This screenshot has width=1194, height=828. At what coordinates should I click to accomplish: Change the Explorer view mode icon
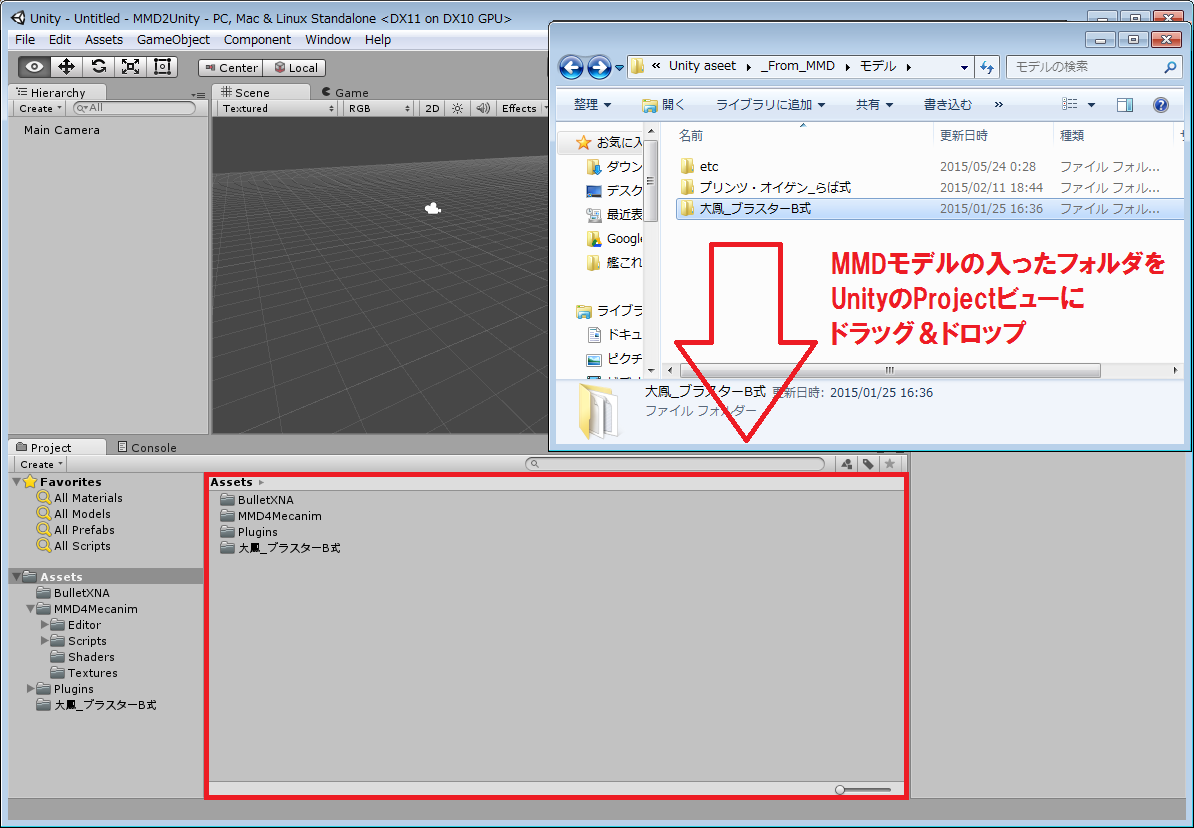click(1071, 104)
